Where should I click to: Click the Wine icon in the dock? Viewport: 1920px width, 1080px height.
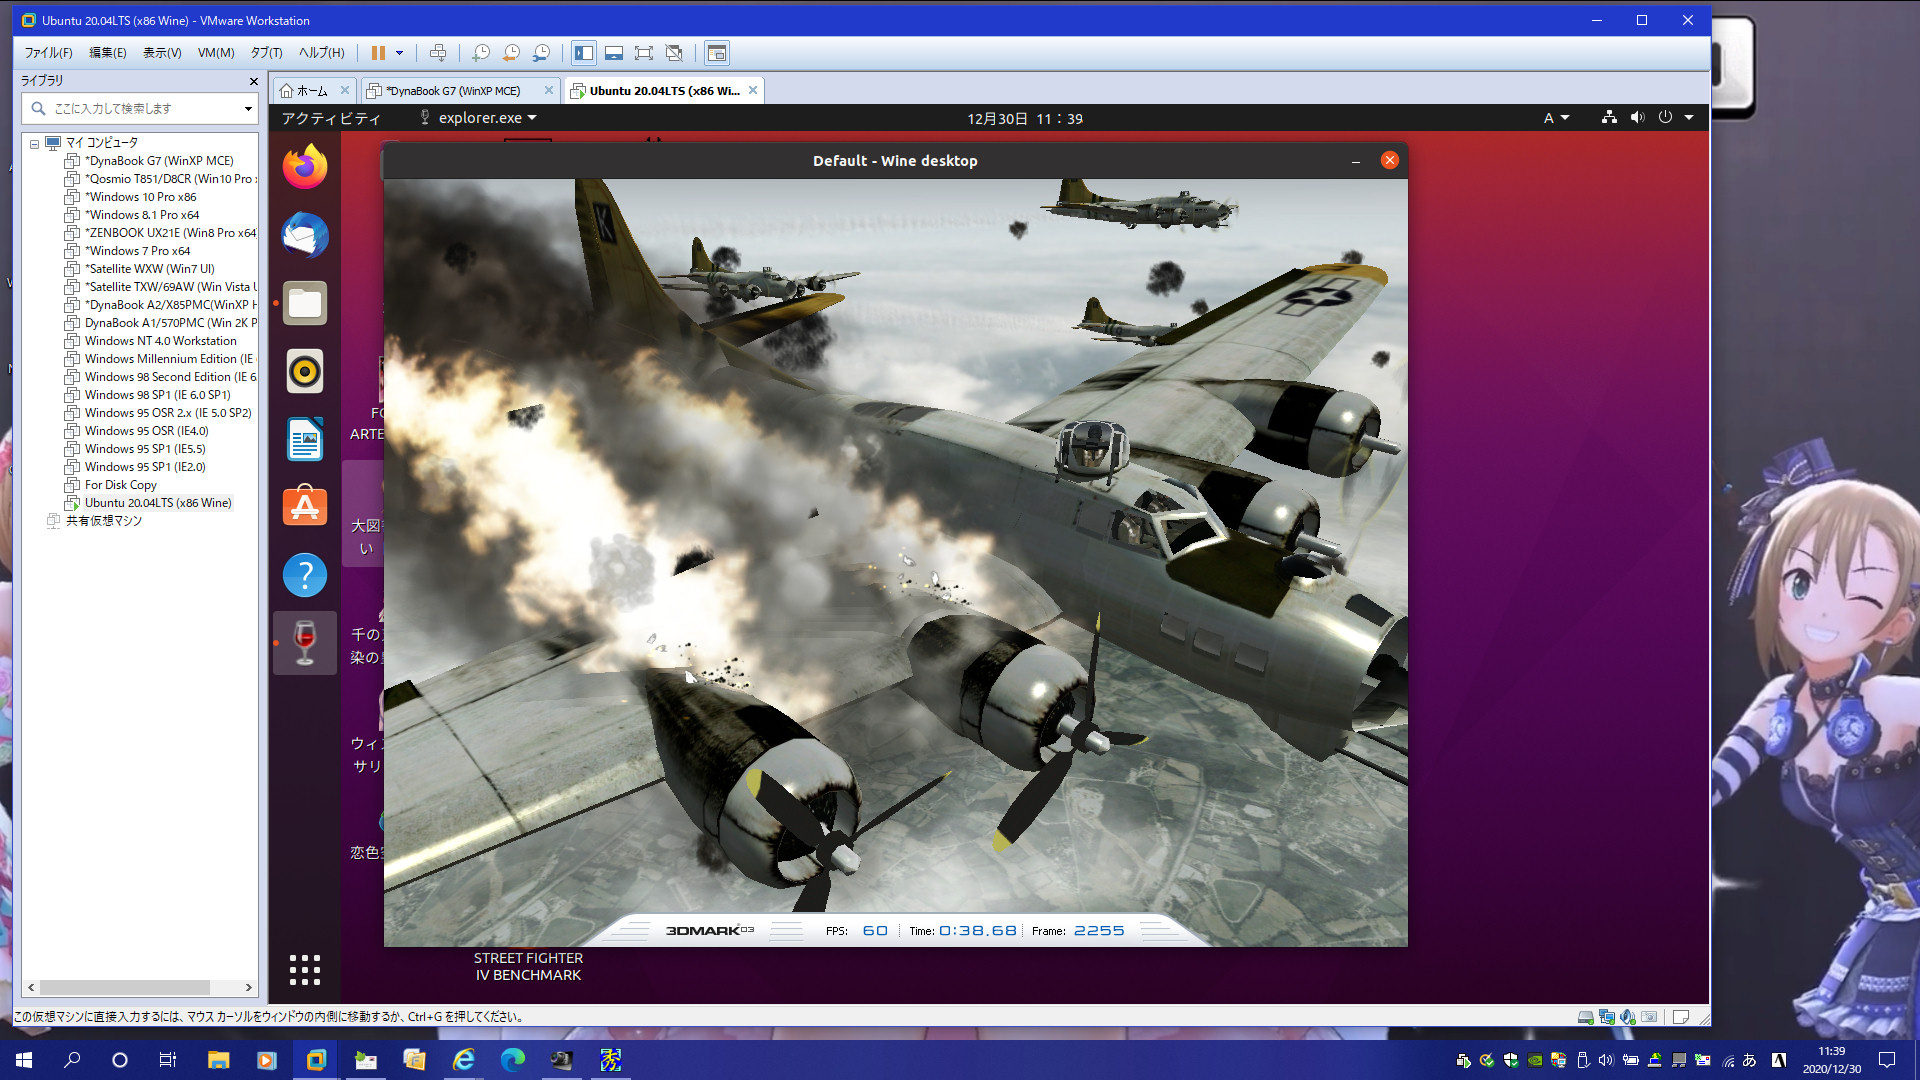click(x=305, y=643)
